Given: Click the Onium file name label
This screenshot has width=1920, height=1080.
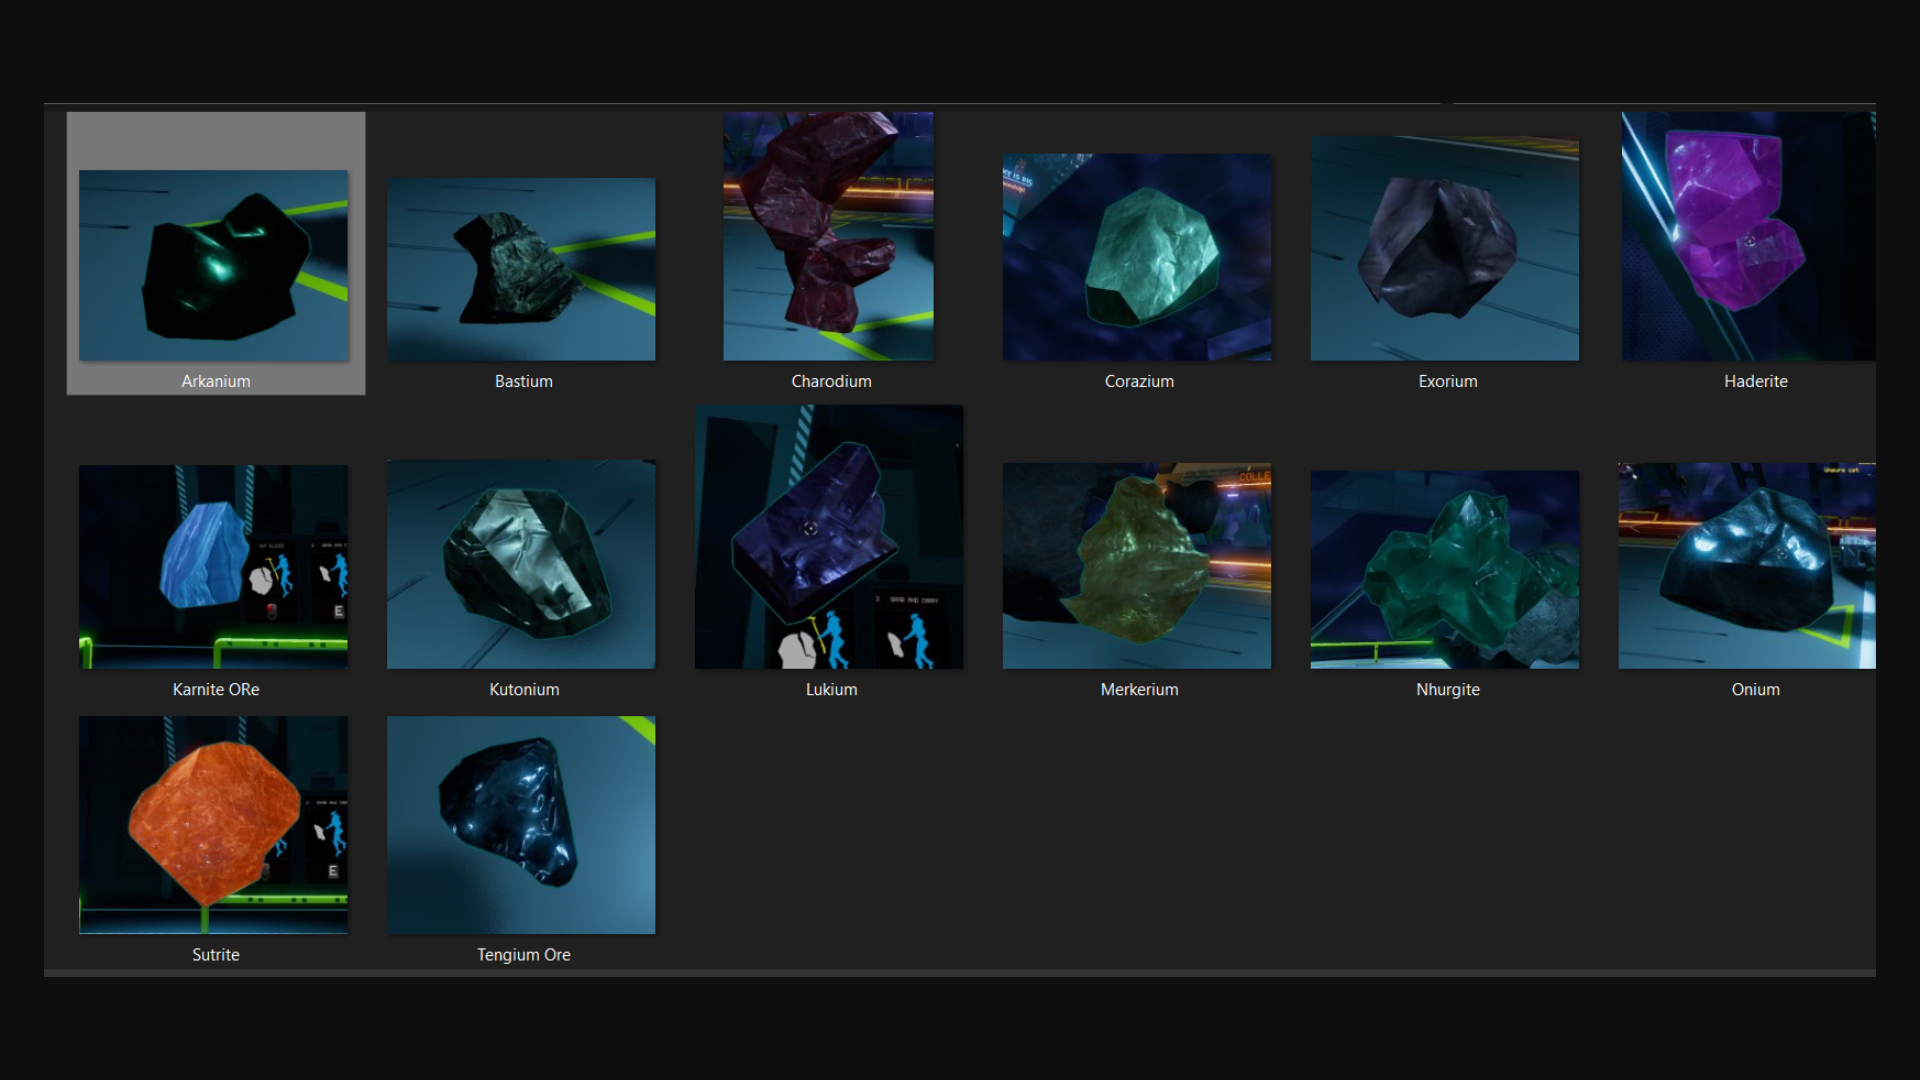Looking at the screenshot, I should point(1756,689).
